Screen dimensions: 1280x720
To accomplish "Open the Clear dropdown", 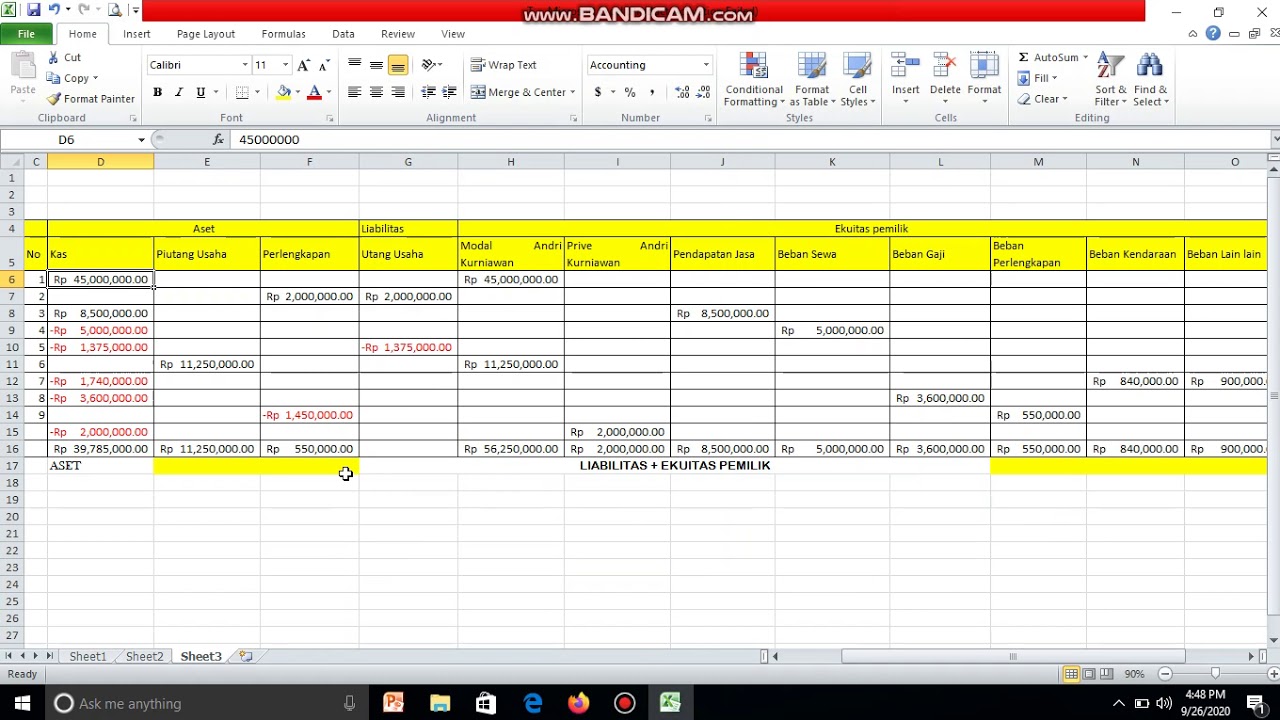I will (1043, 99).
